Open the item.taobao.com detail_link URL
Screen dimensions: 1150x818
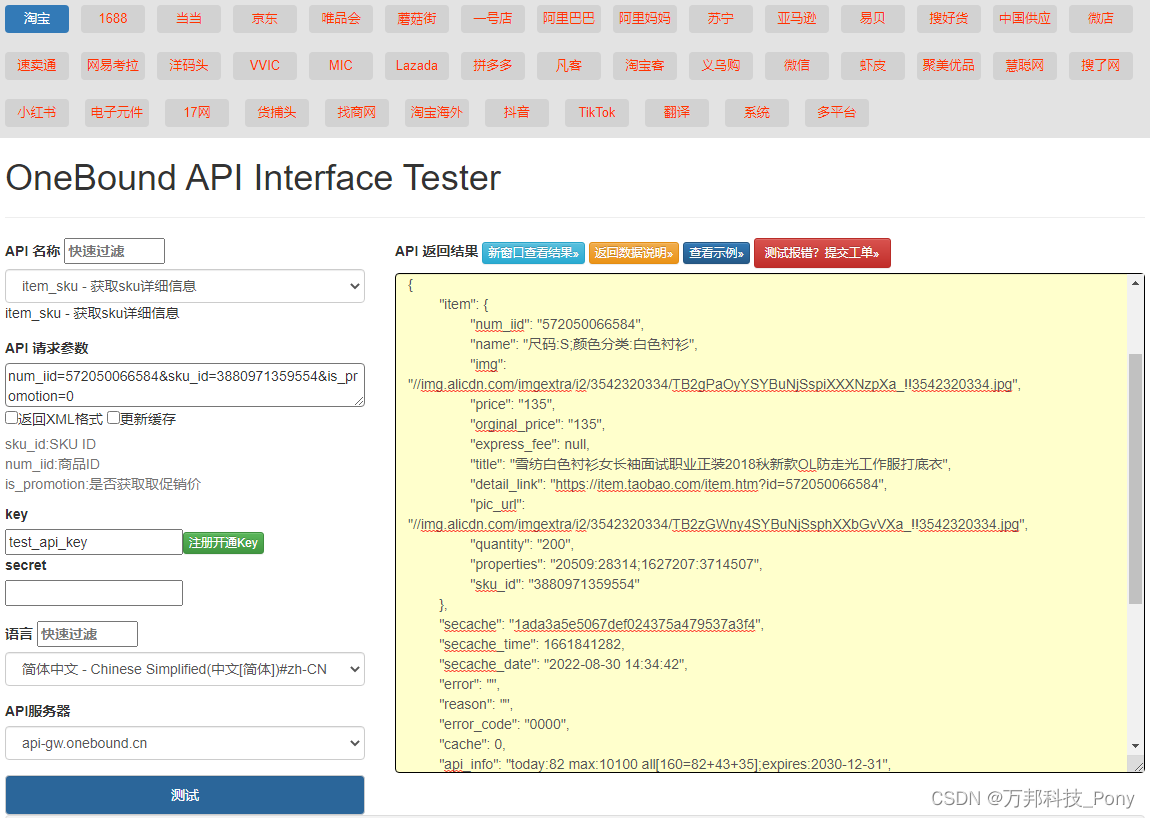[x=717, y=484]
